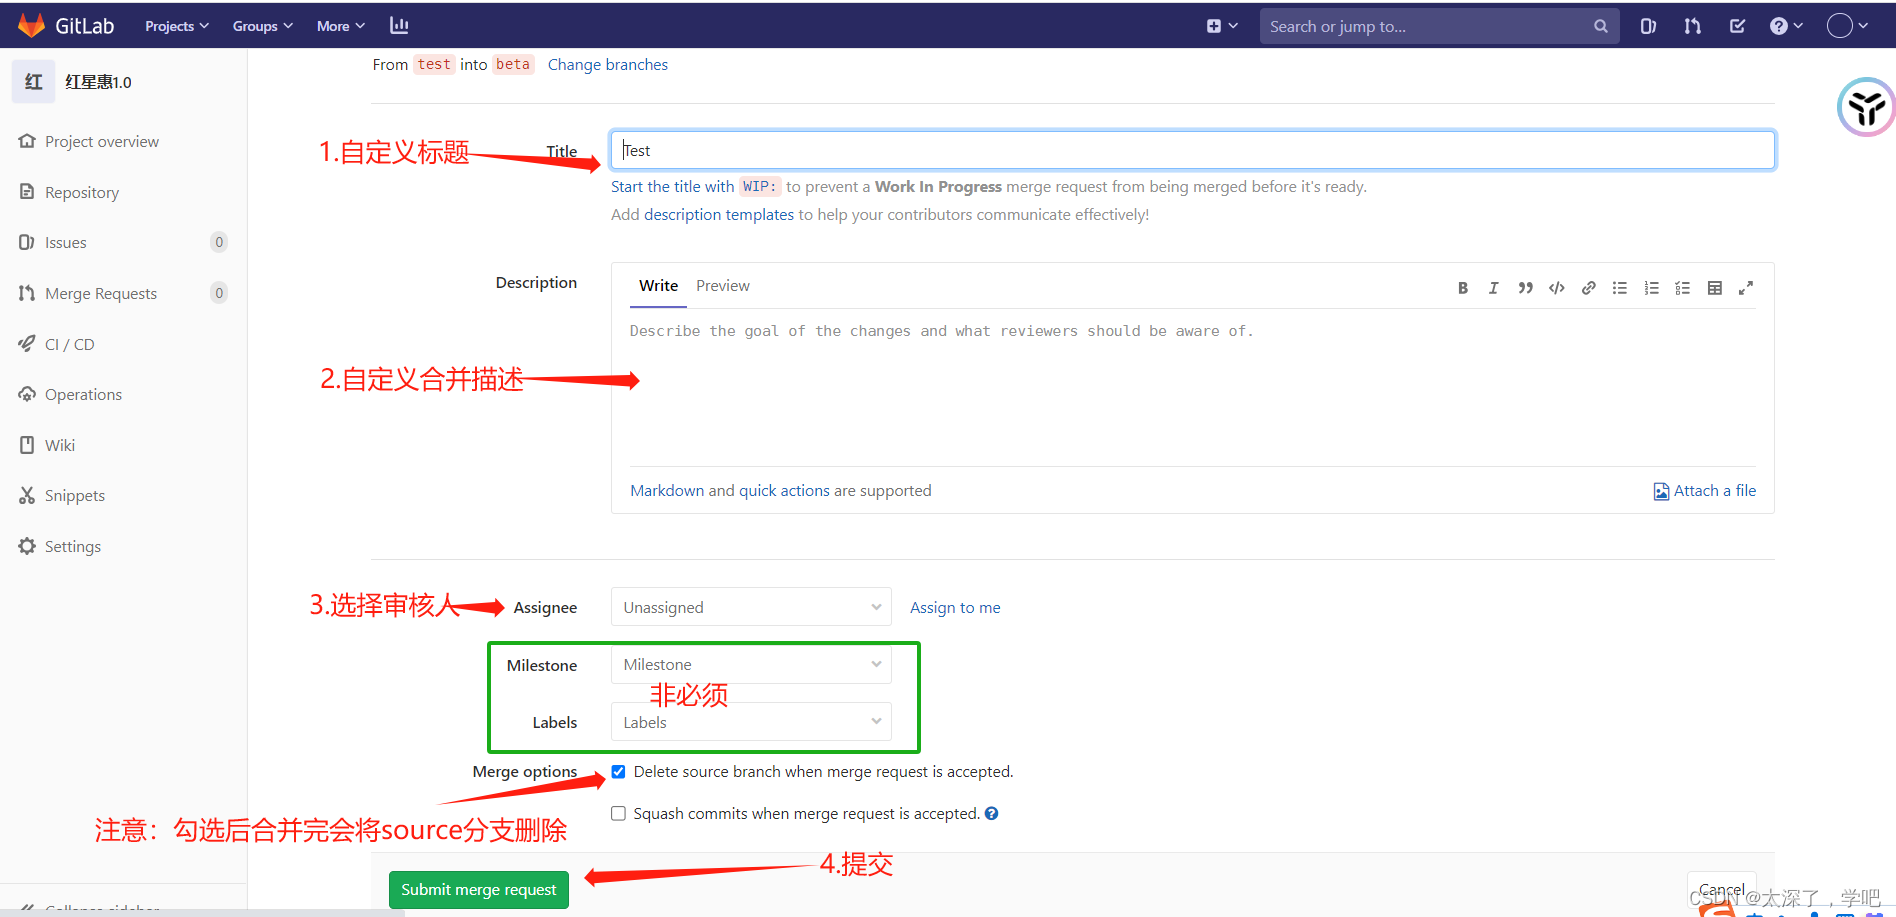Enable squash commits when merge request accepted
Viewport: 1896px width, 917px height.
(x=618, y=813)
